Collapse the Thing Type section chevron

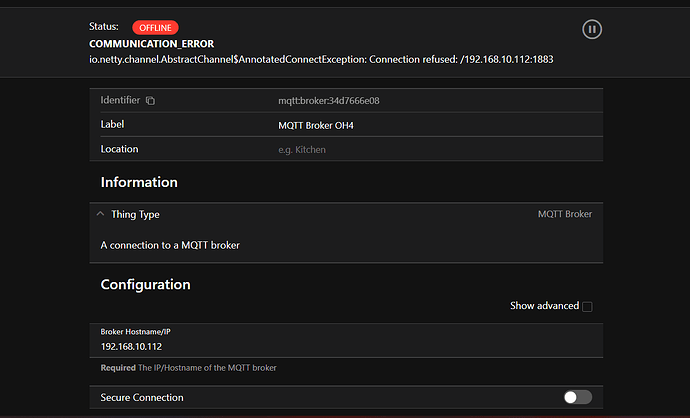click(100, 214)
